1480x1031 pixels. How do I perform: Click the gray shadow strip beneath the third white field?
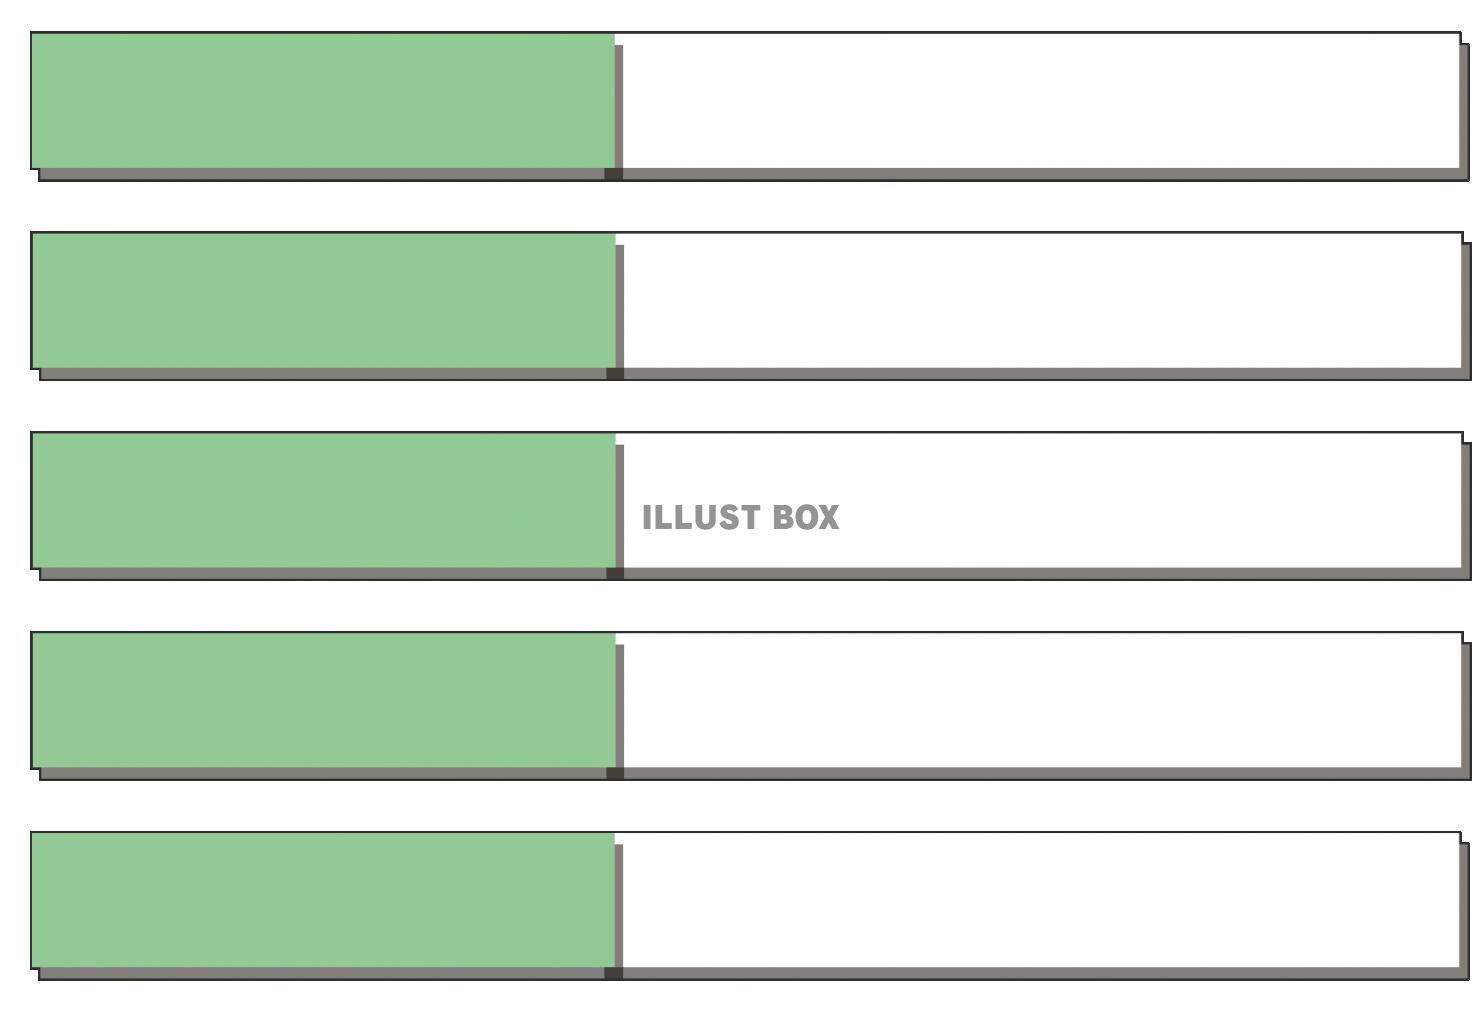(x=1047, y=574)
